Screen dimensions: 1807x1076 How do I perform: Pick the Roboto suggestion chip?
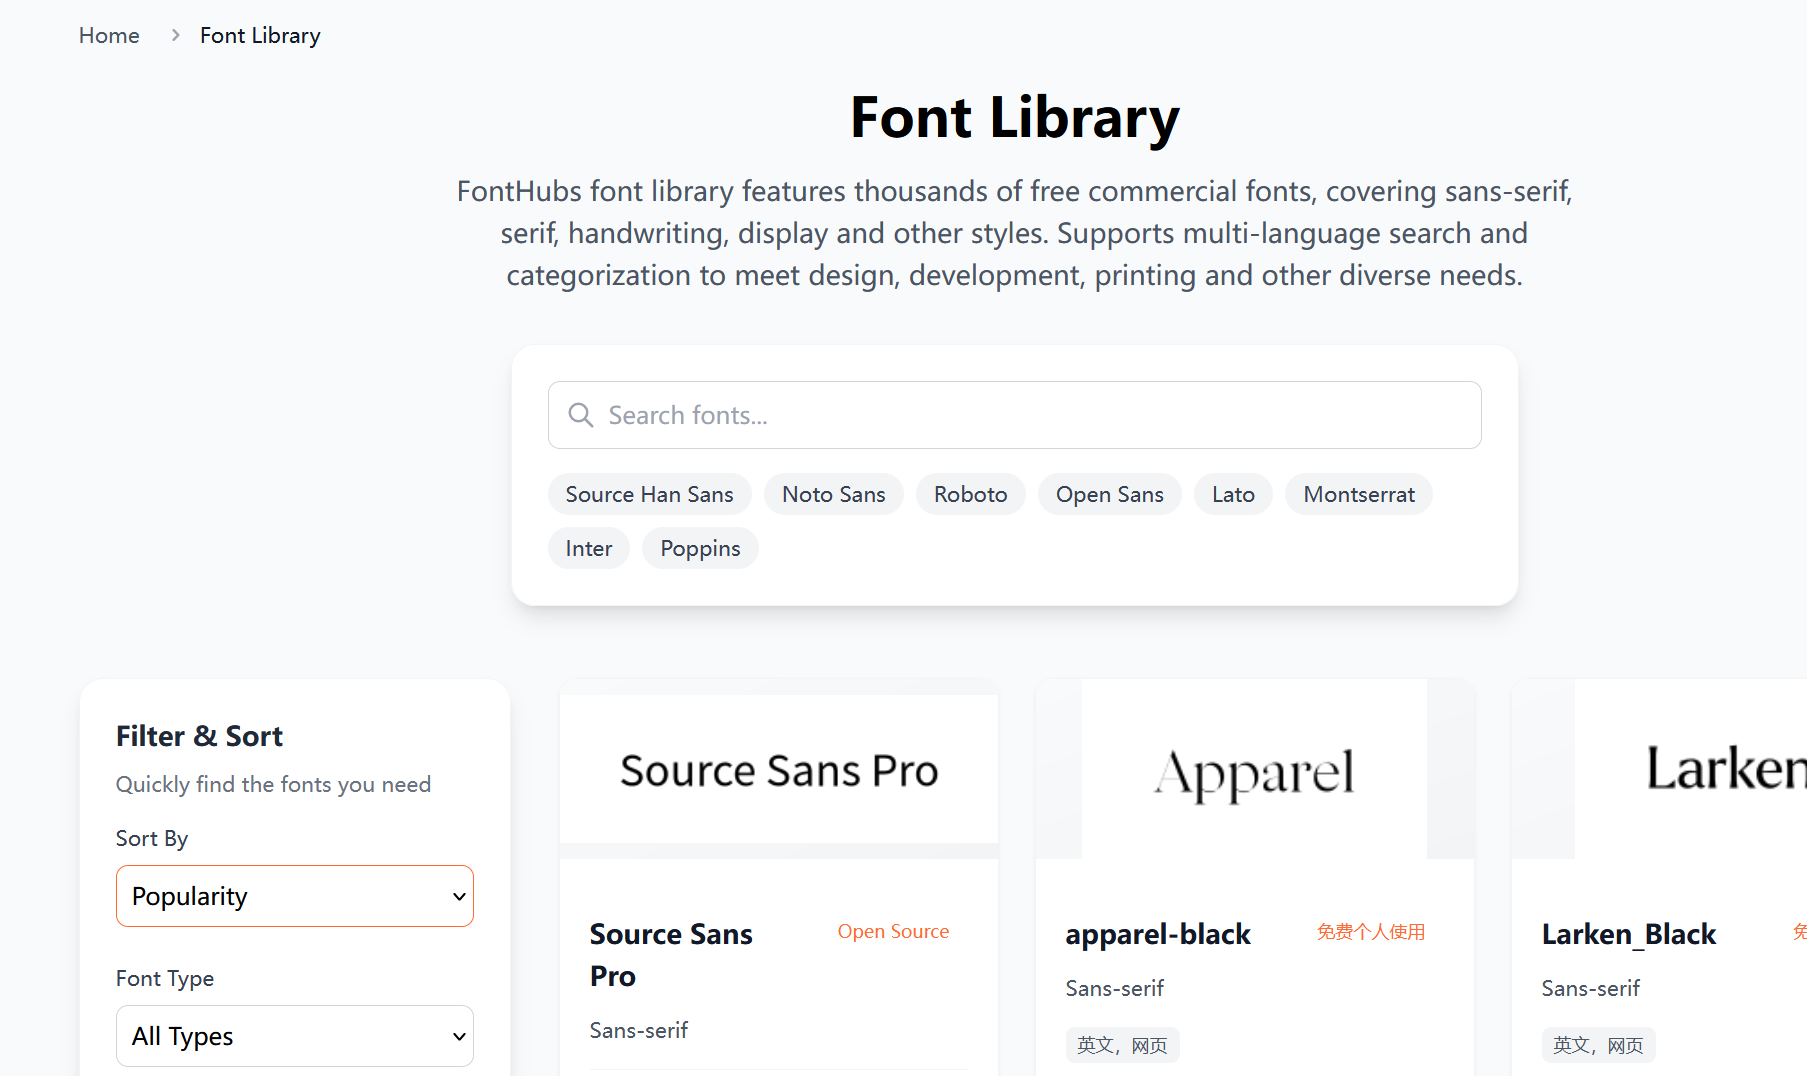(x=970, y=494)
